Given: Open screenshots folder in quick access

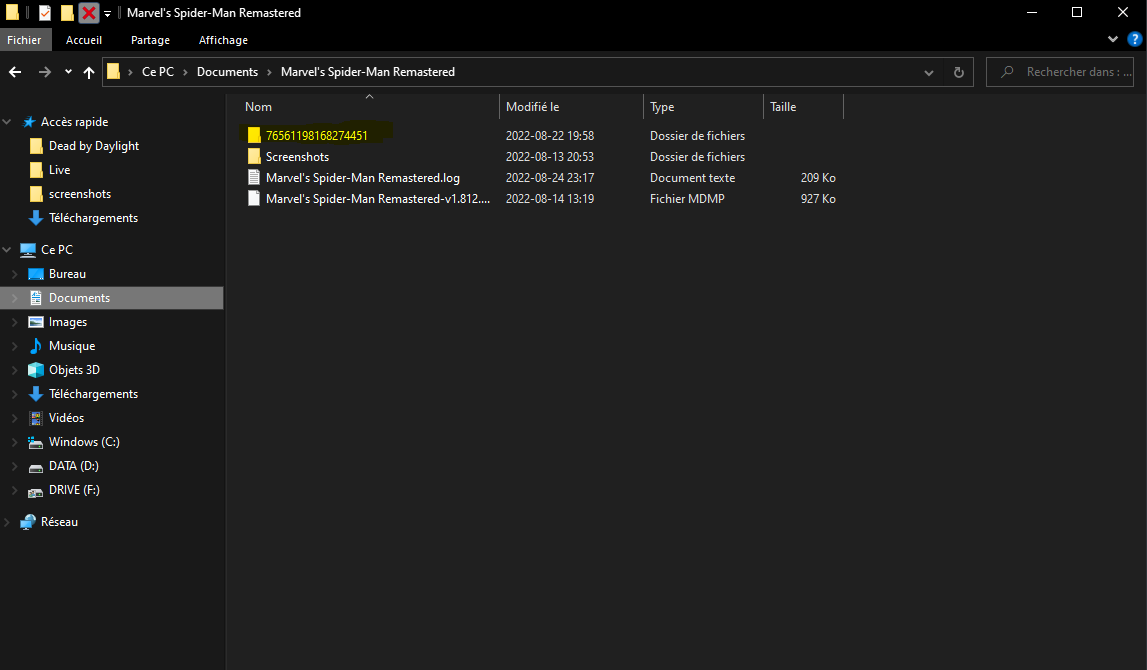Looking at the screenshot, I should coord(80,194).
